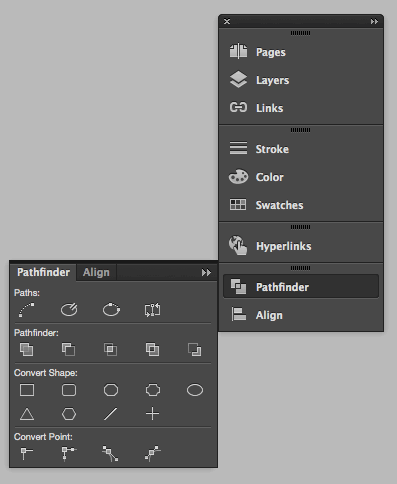This screenshot has width=397, height=484.
Task: Click the Join Path icon
Action: [x=27, y=310]
